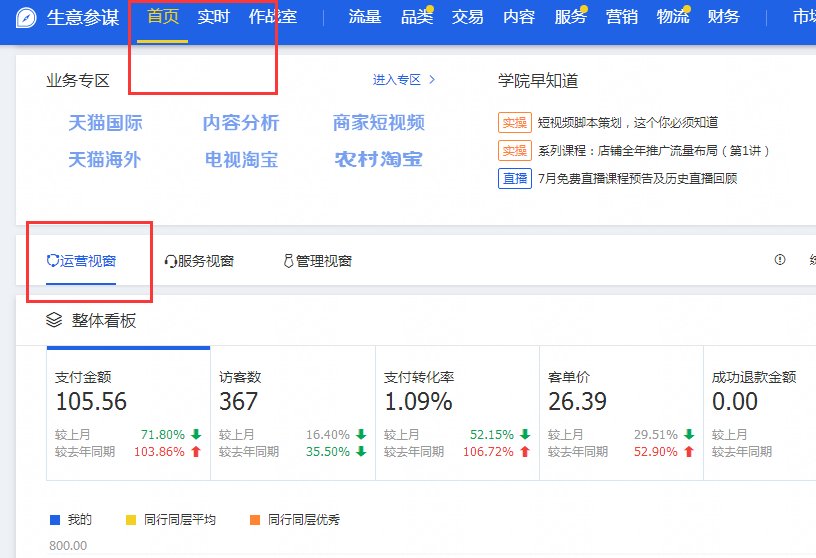Select the 内容 menu item
Image resolution: width=816 pixels, height=558 pixels.
click(519, 17)
